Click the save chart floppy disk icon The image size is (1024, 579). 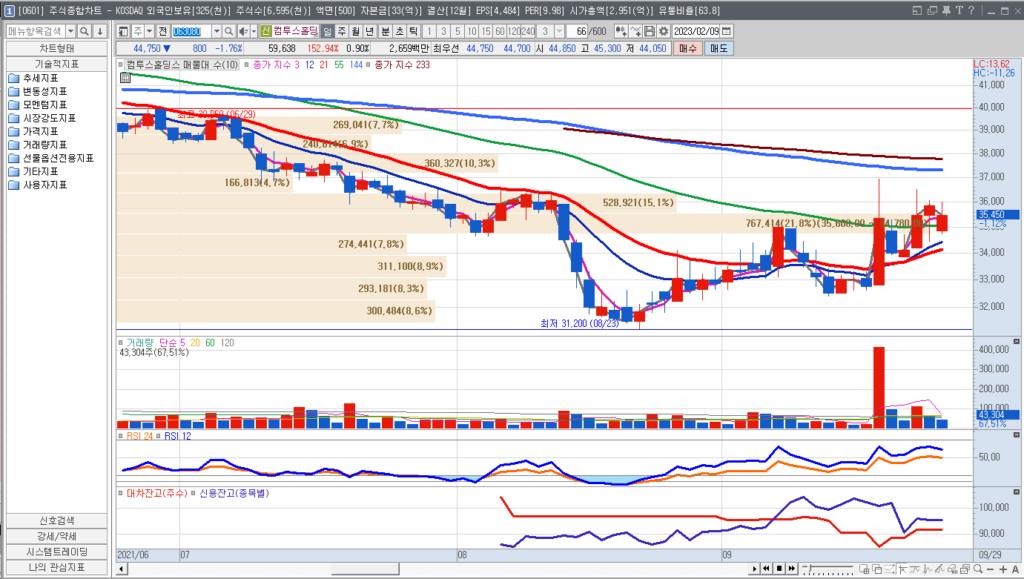tap(651, 31)
